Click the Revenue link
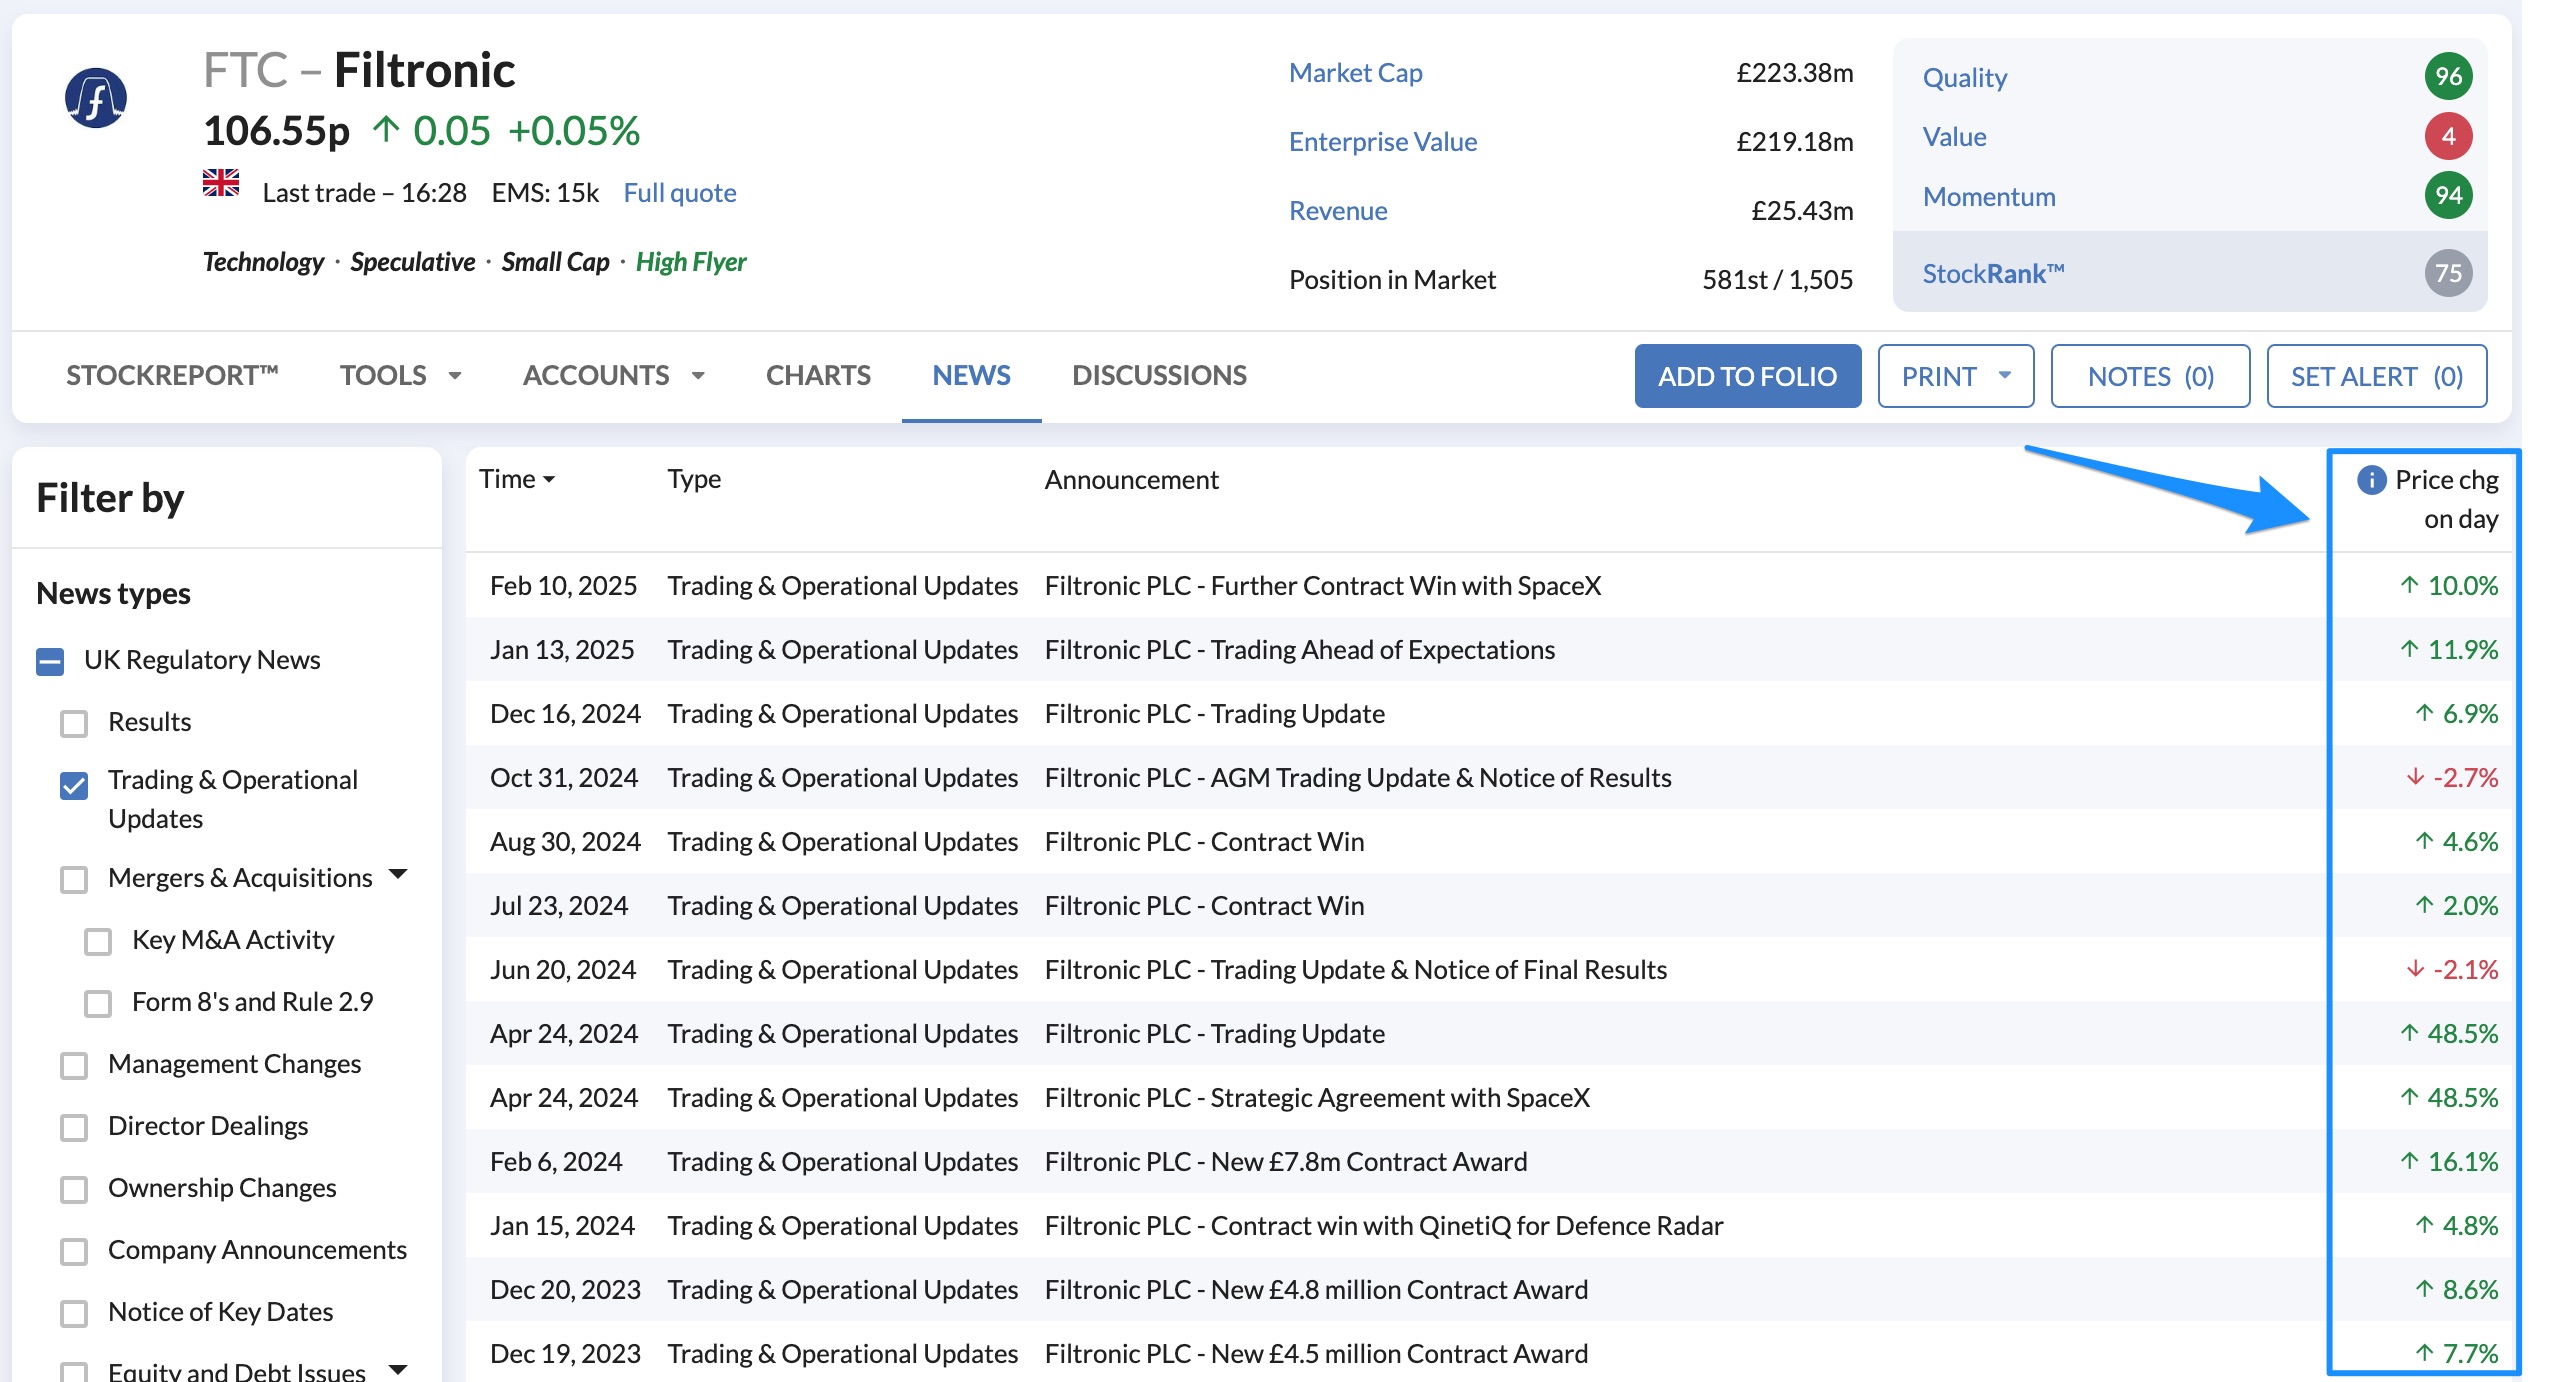Screen dimensions: 2564x1382 tap(1338, 211)
